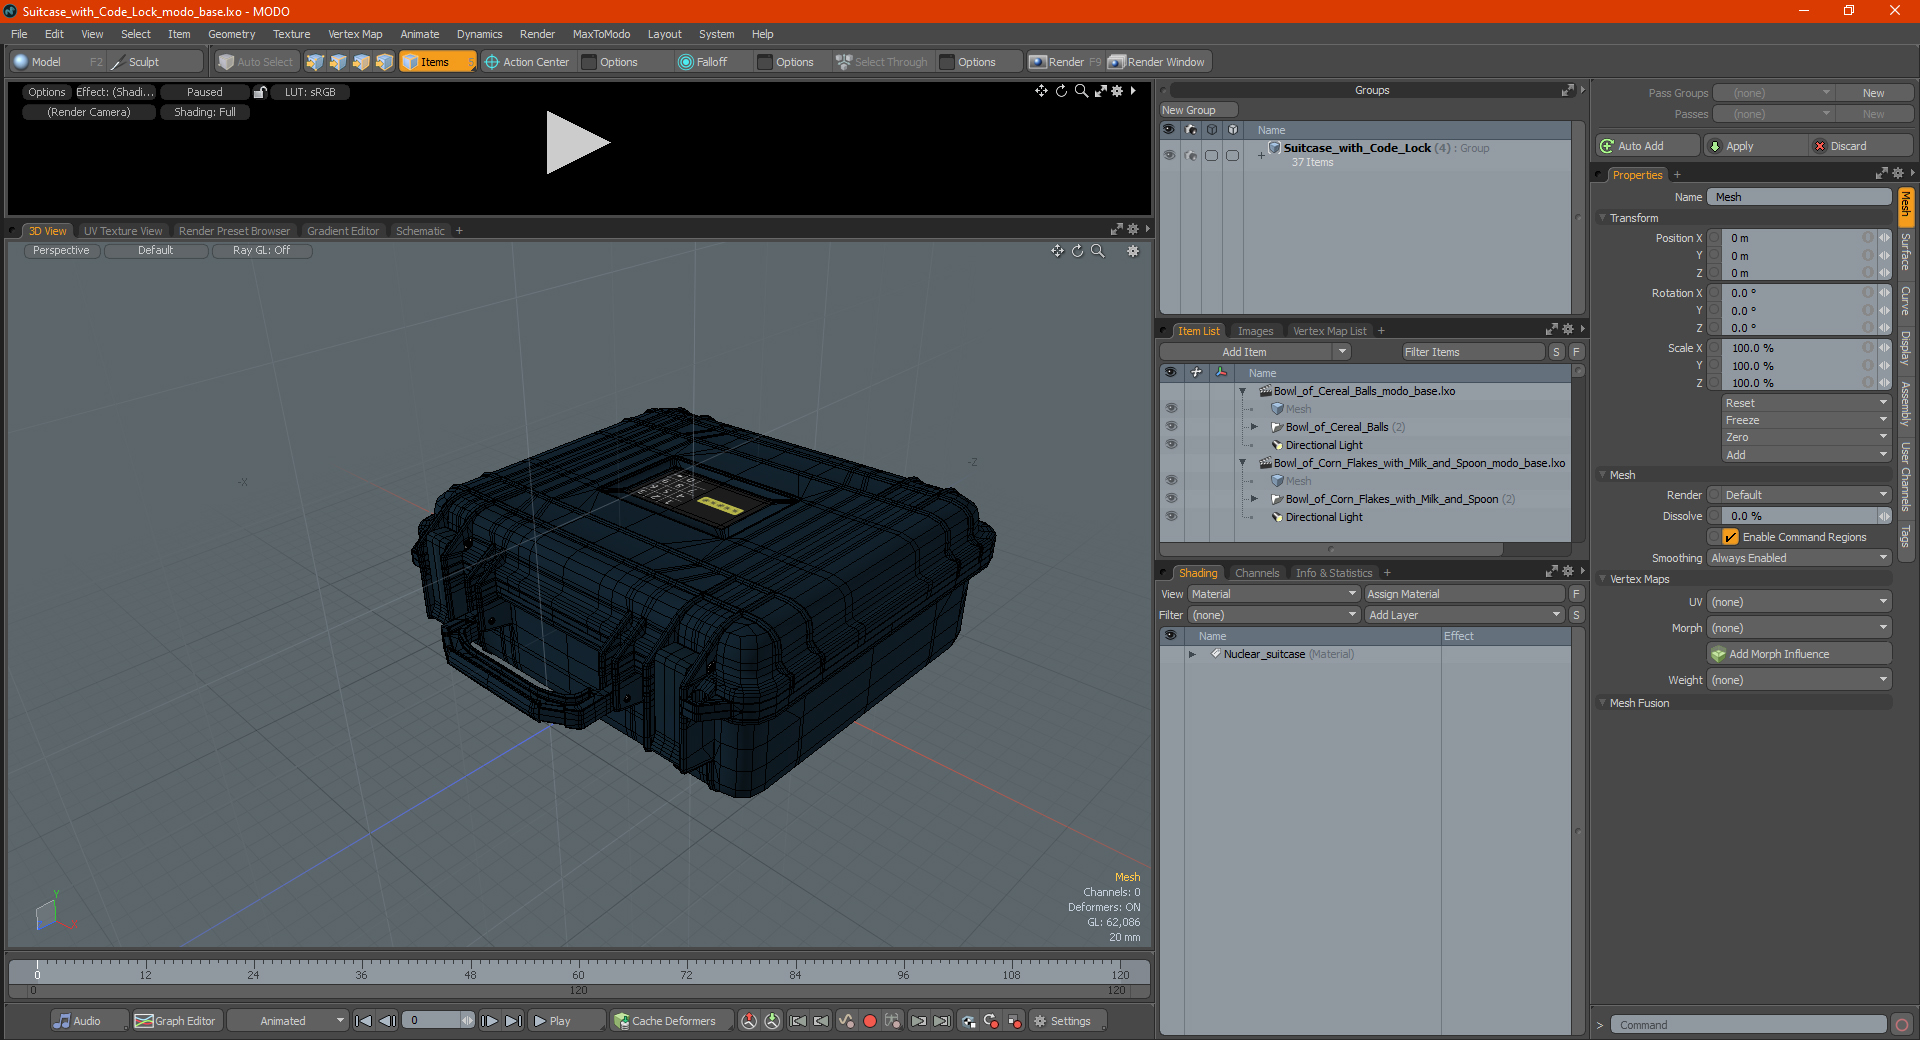
Task: Click the red record keyframe button
Action: tap(870, 1021)
